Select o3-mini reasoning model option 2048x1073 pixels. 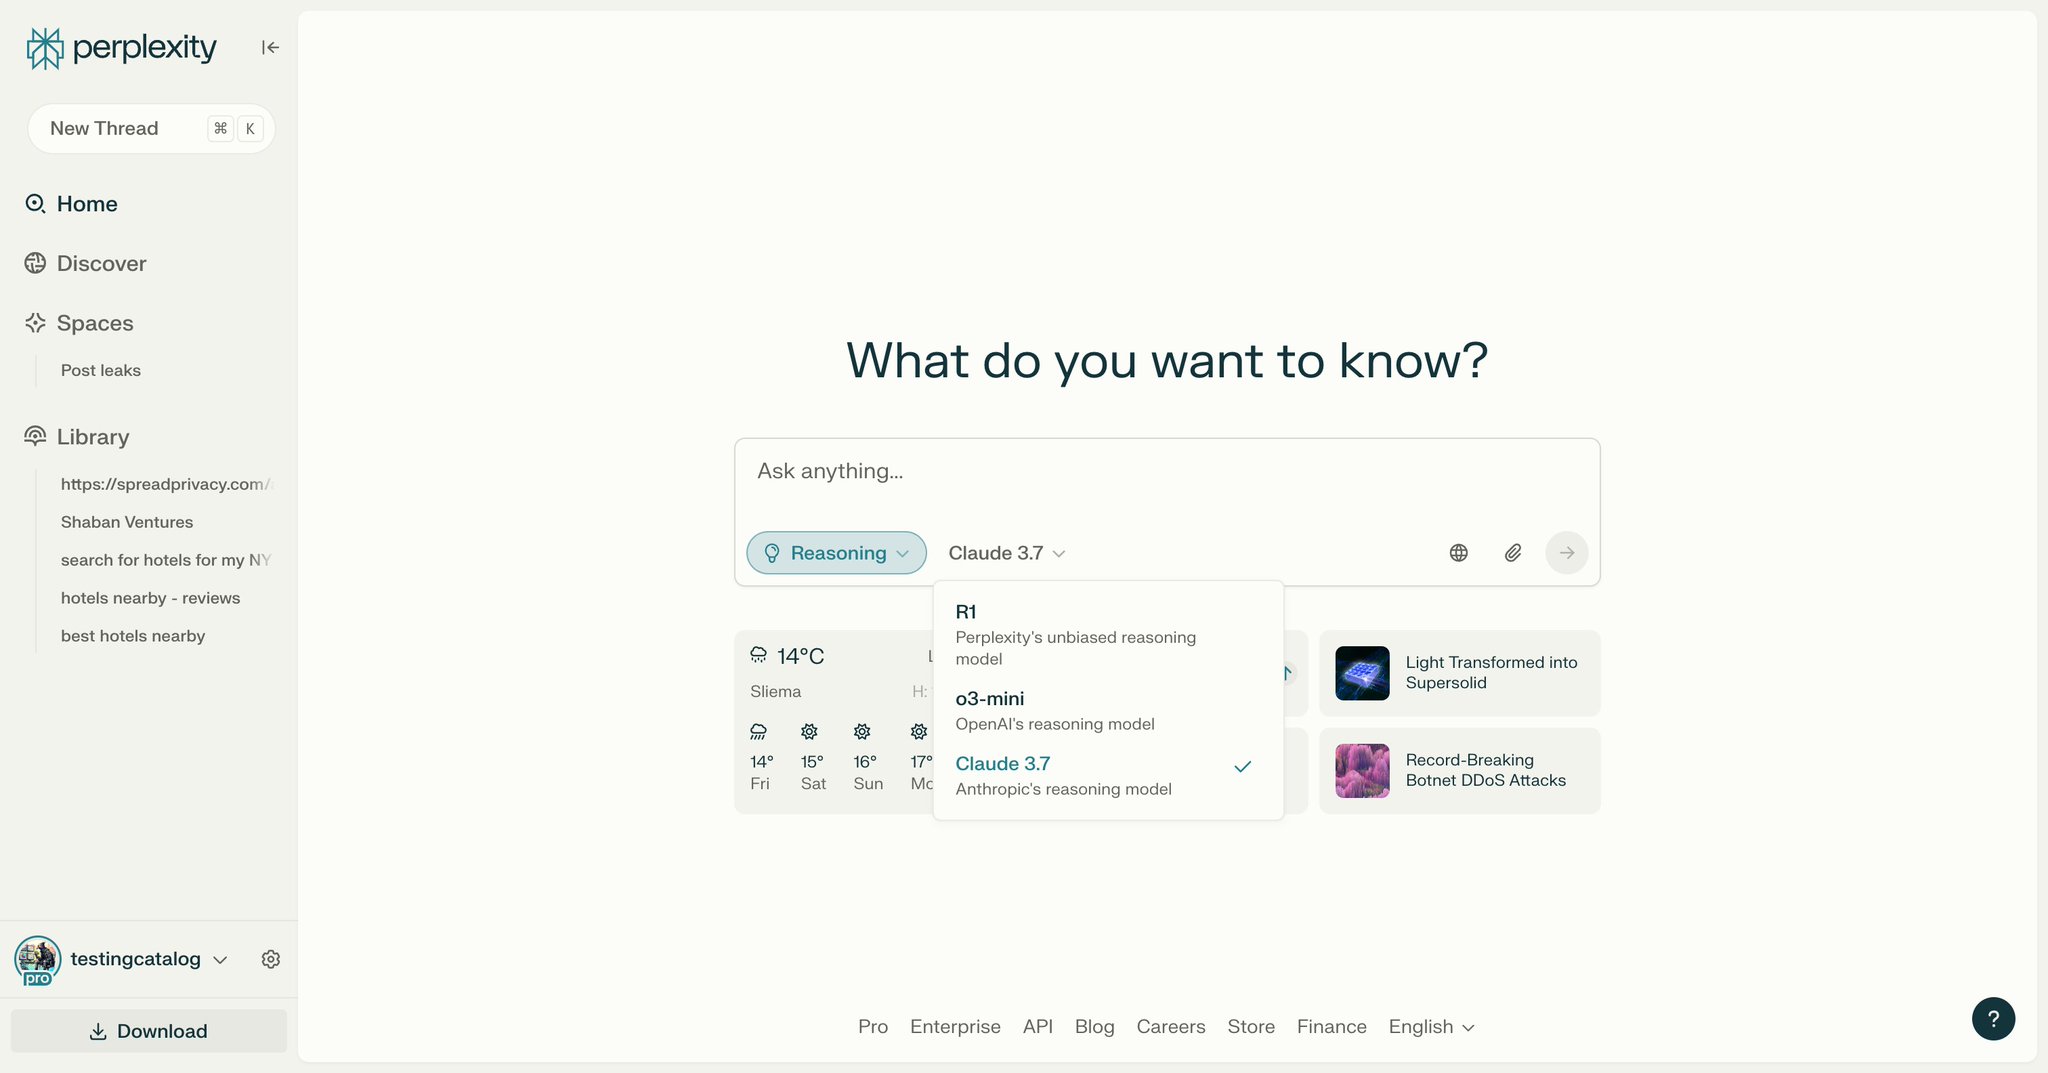tap(1108, 710)
